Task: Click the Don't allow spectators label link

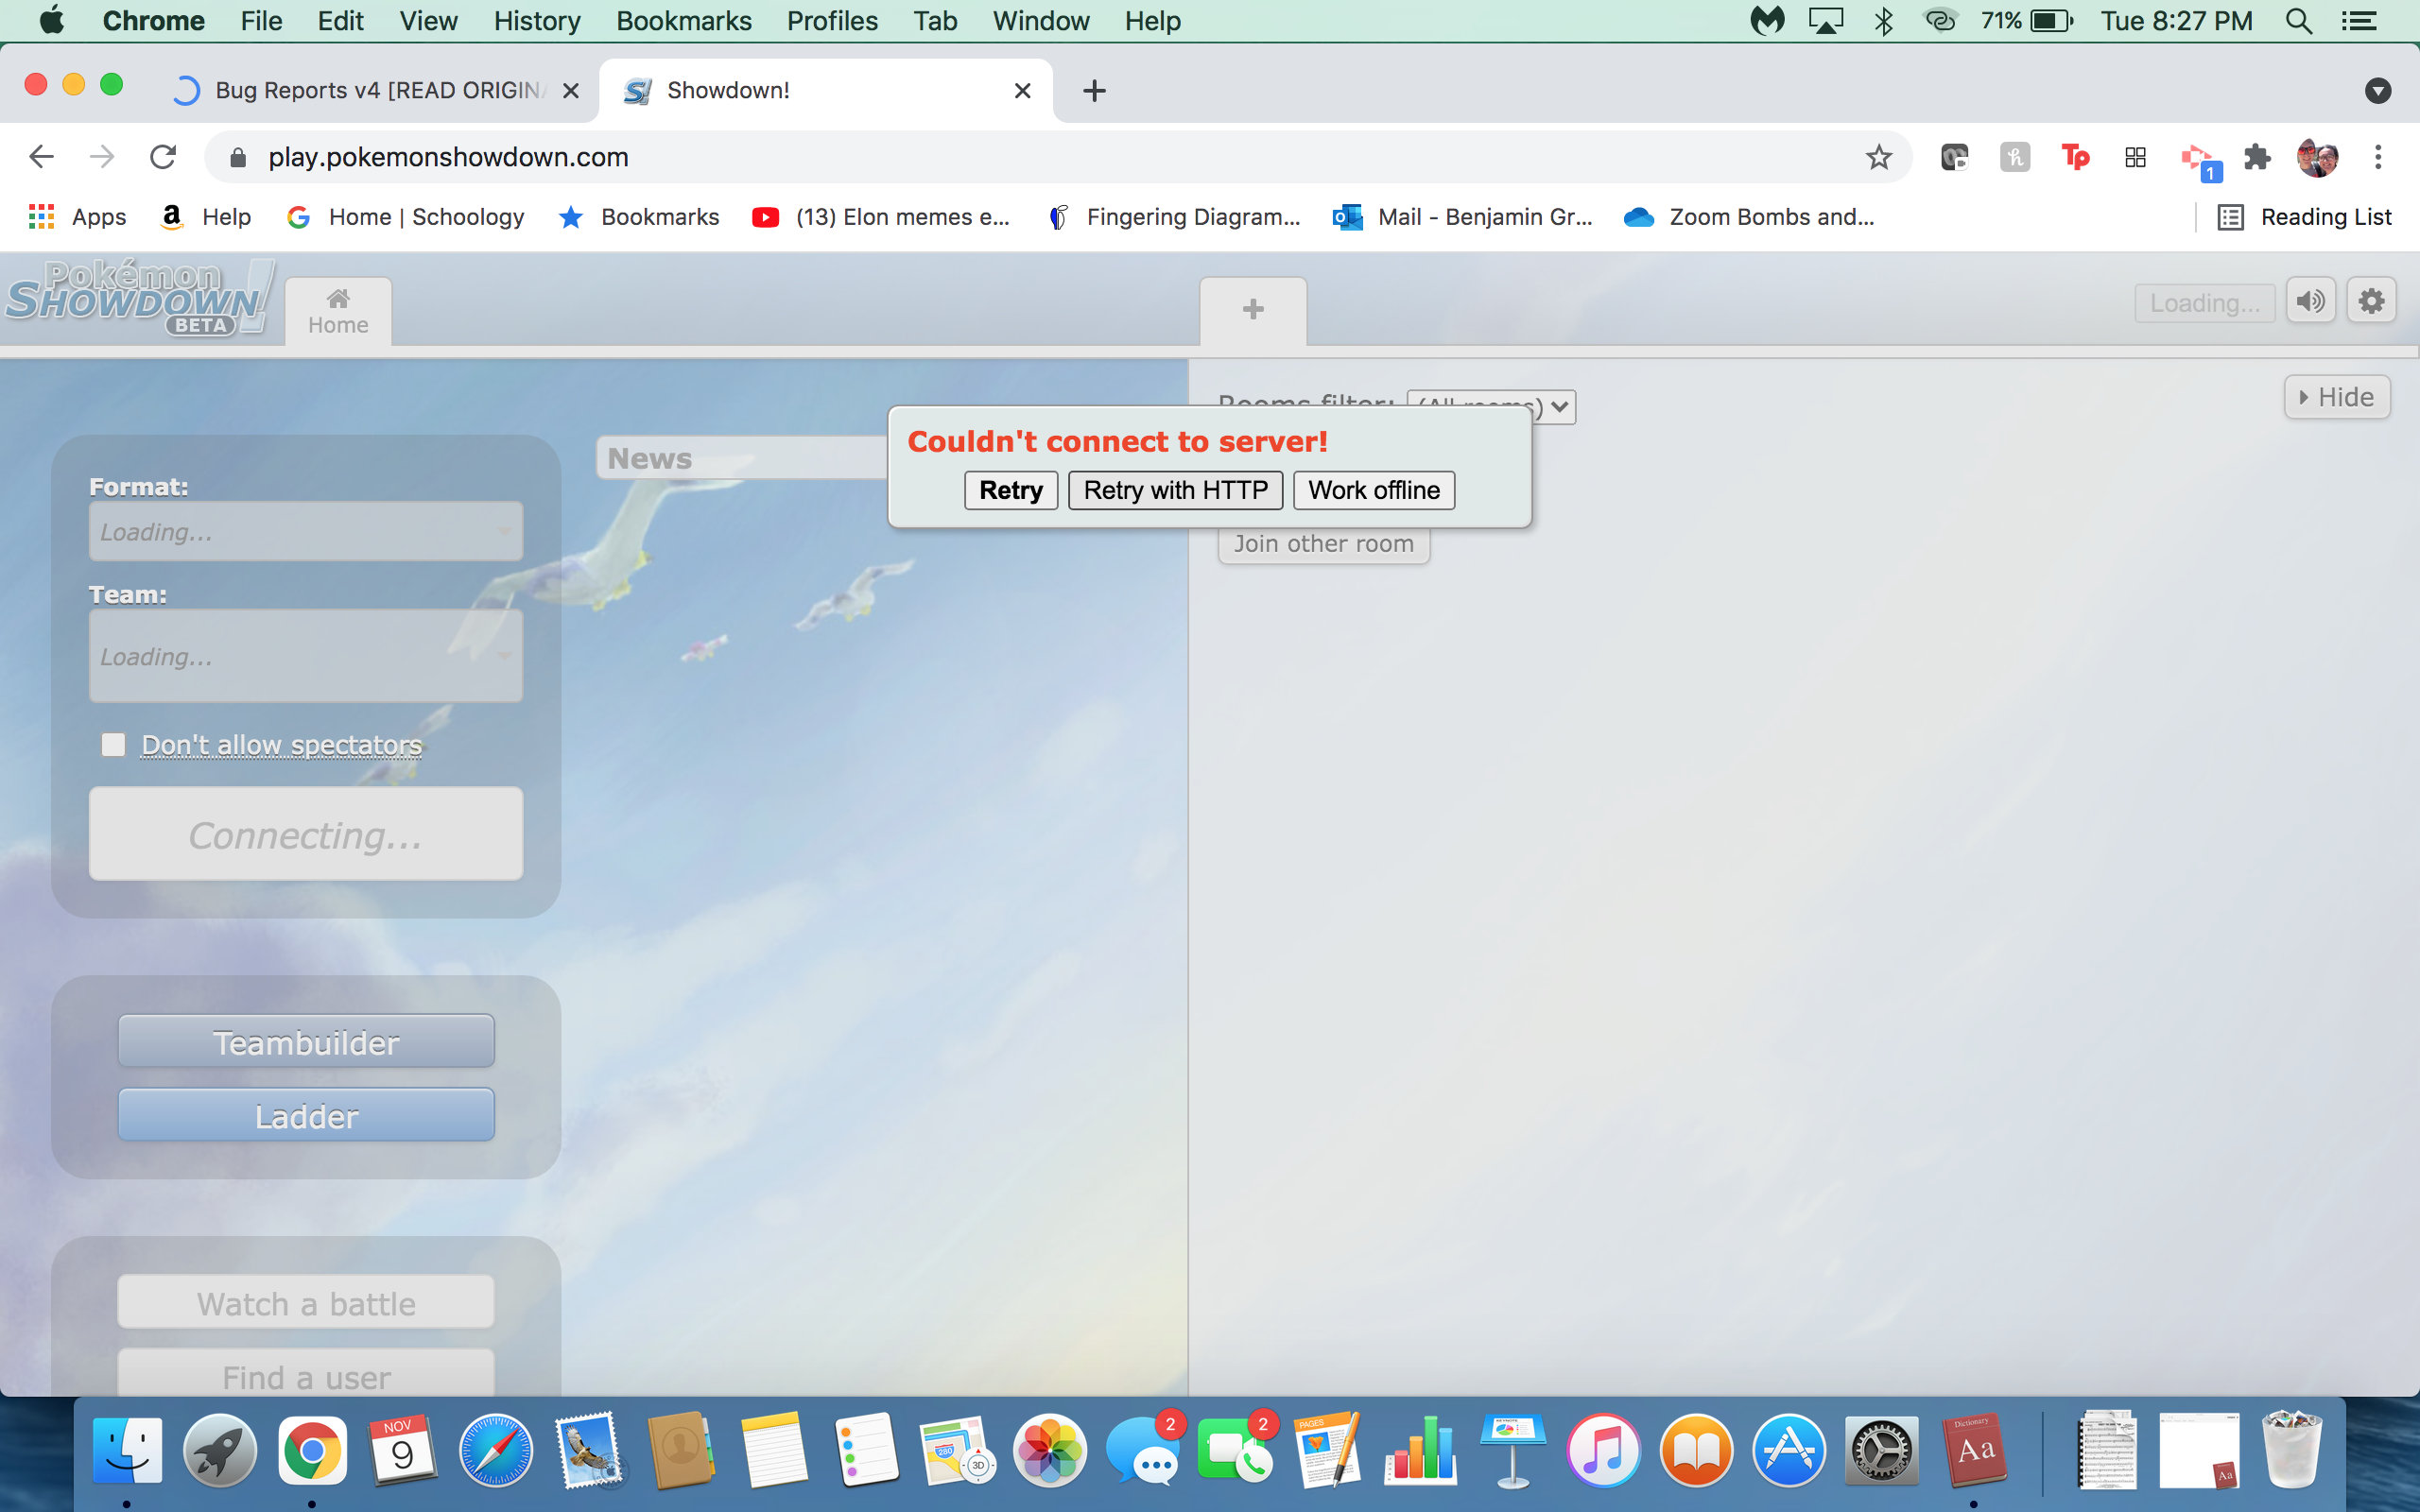Action: 282,745
